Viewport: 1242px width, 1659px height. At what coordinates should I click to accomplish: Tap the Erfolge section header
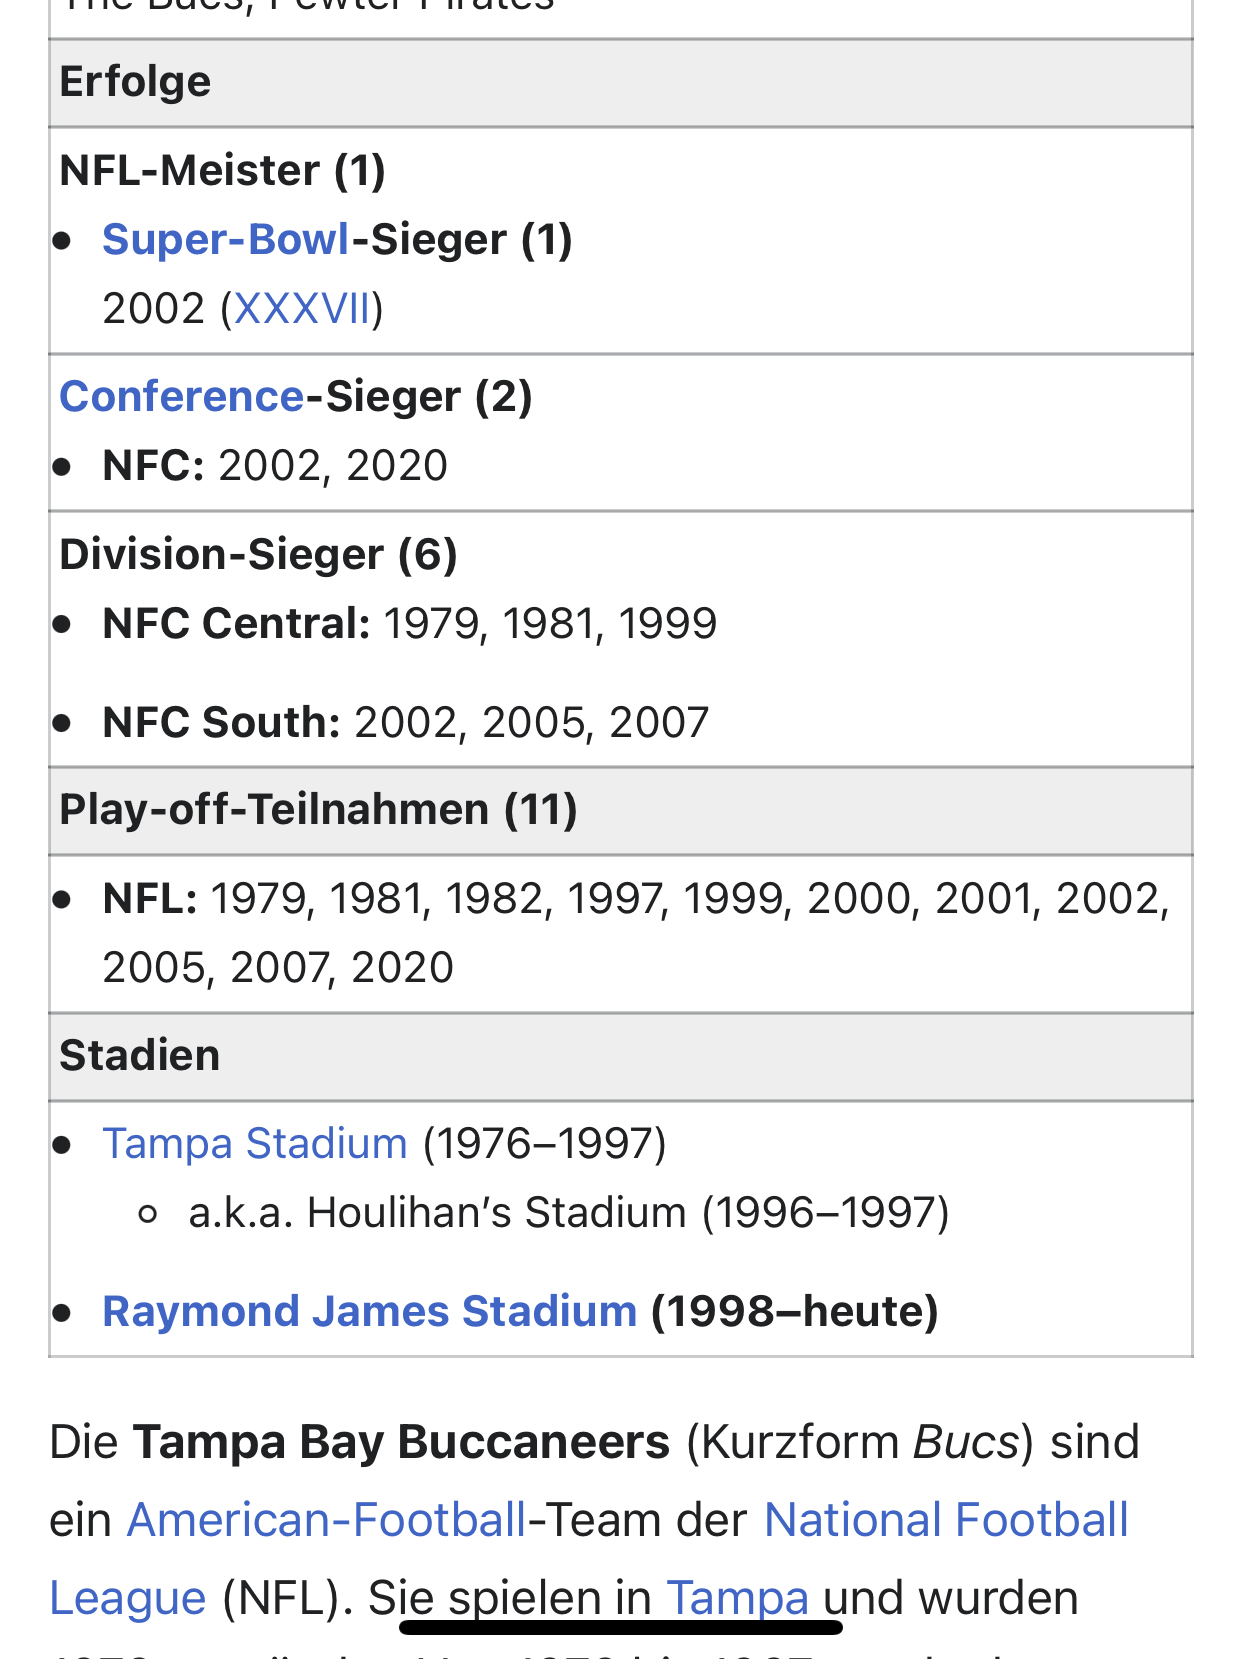click(x=135, y=82)
